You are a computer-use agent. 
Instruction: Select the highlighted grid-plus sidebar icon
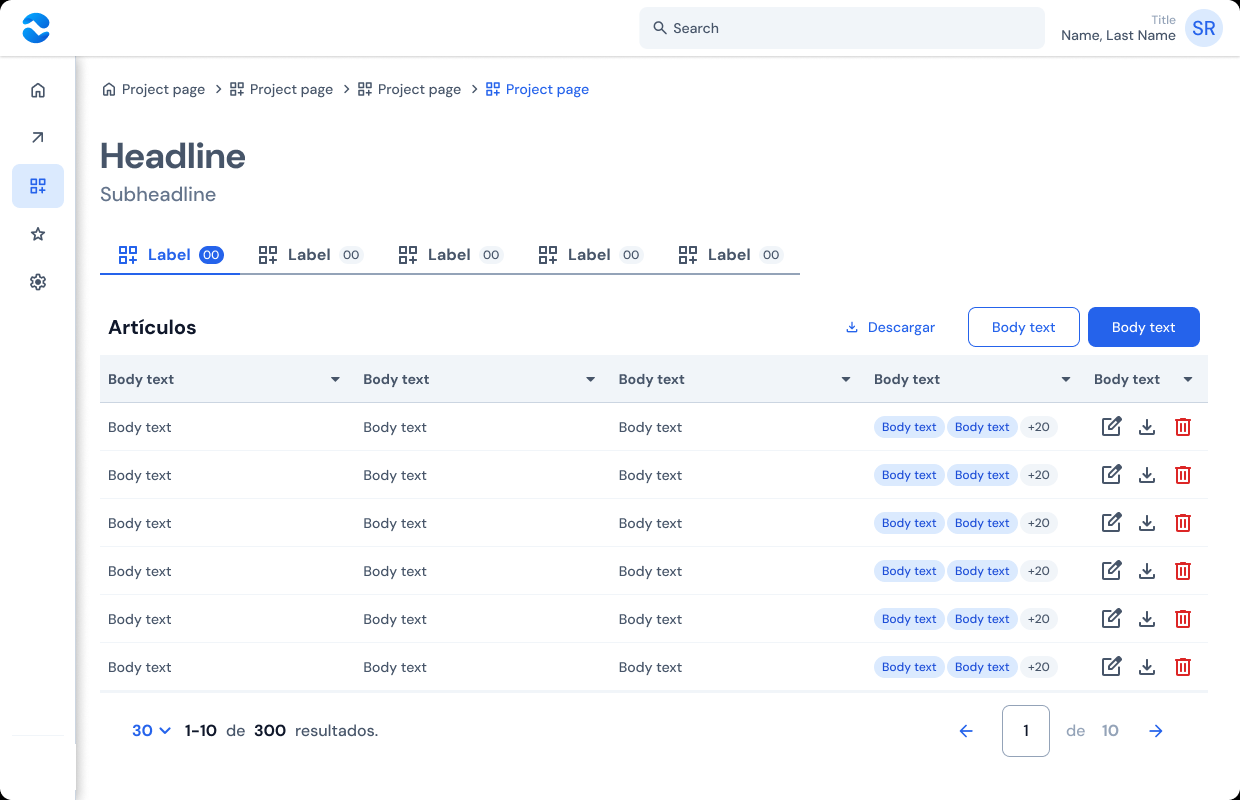[x=38, y=186]
